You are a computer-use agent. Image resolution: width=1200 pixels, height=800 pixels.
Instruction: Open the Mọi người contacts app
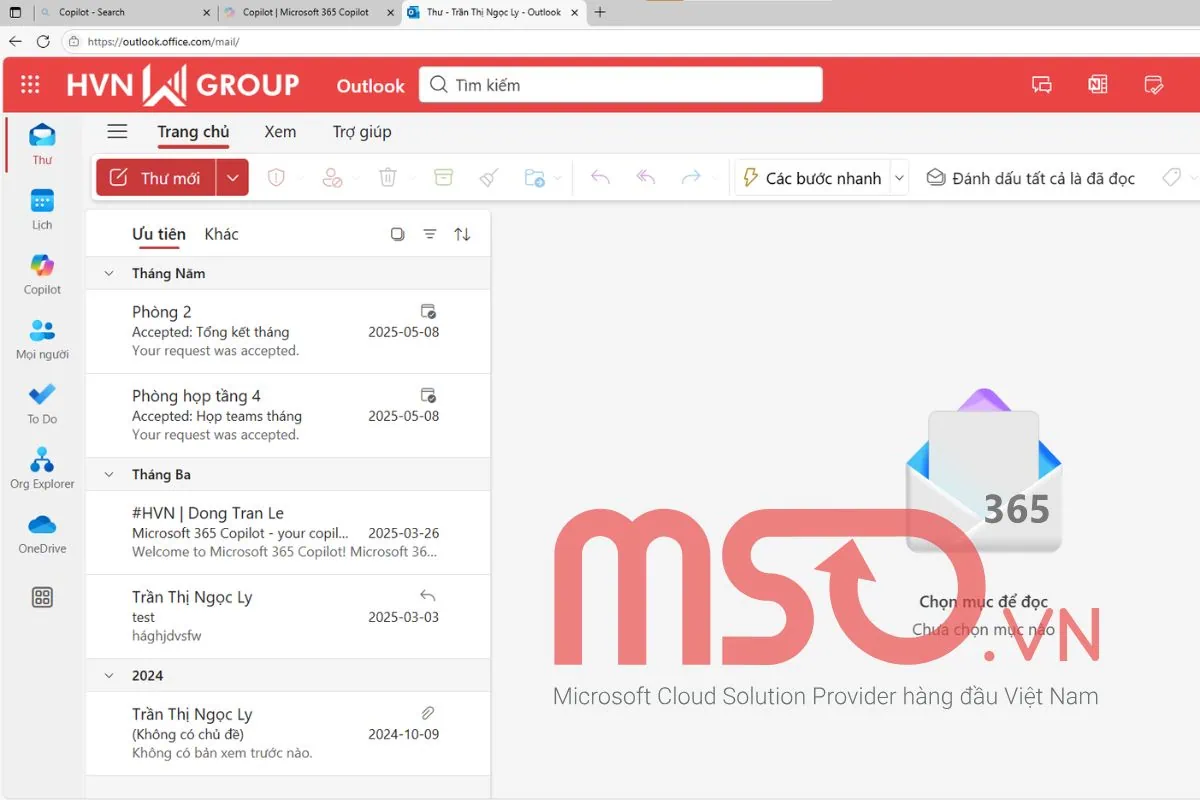pyautogui.click(x=42, y=338)
